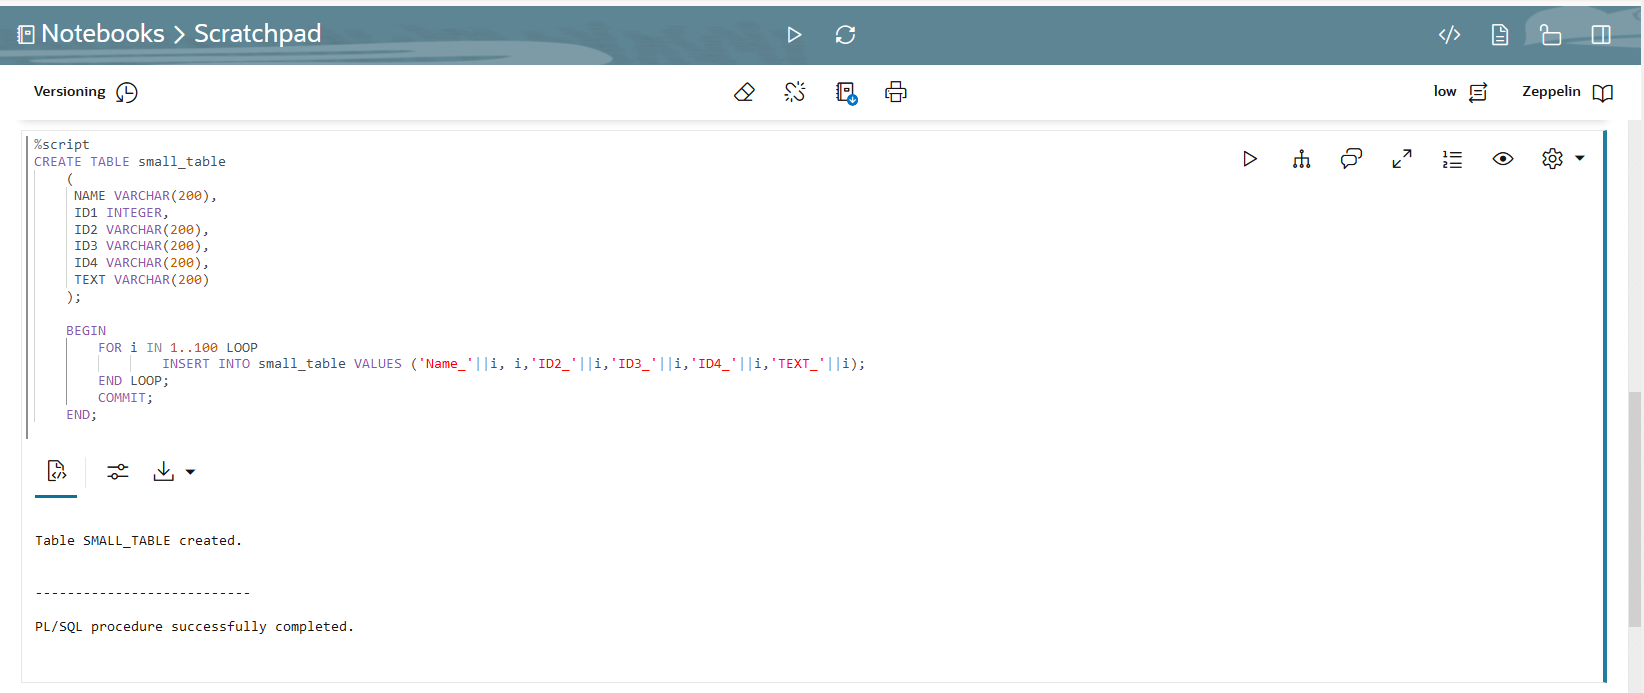Toggle paragraph visibility eye icon

coord(1503,159)
